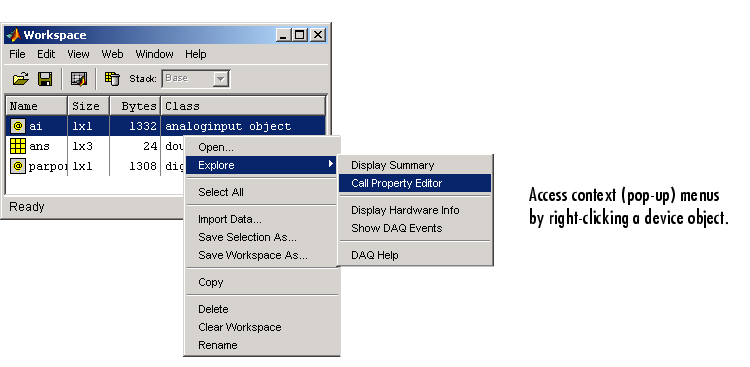Open the Edit menu
750x367 pixels.
coord(46,54)
